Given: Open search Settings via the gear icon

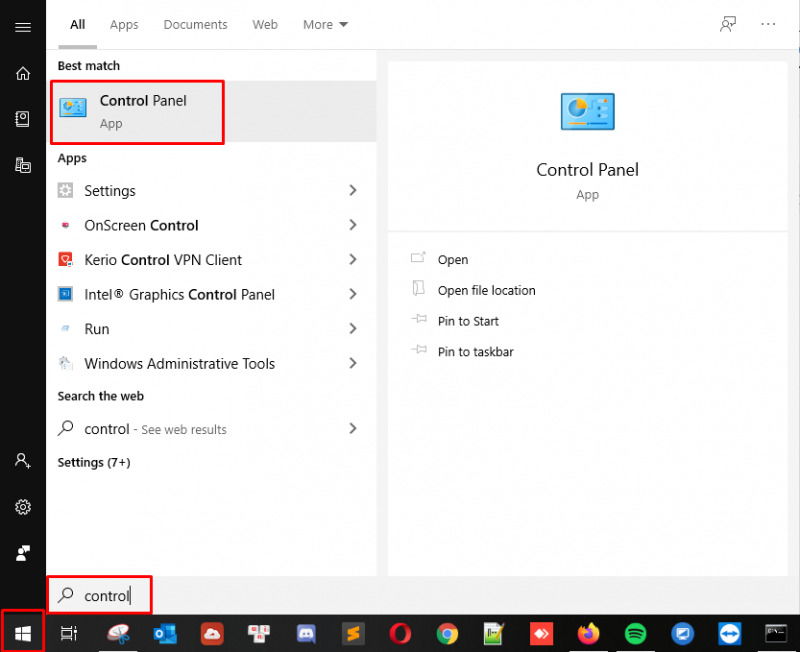Looking at the screenshot, I should tap(22, 507).
